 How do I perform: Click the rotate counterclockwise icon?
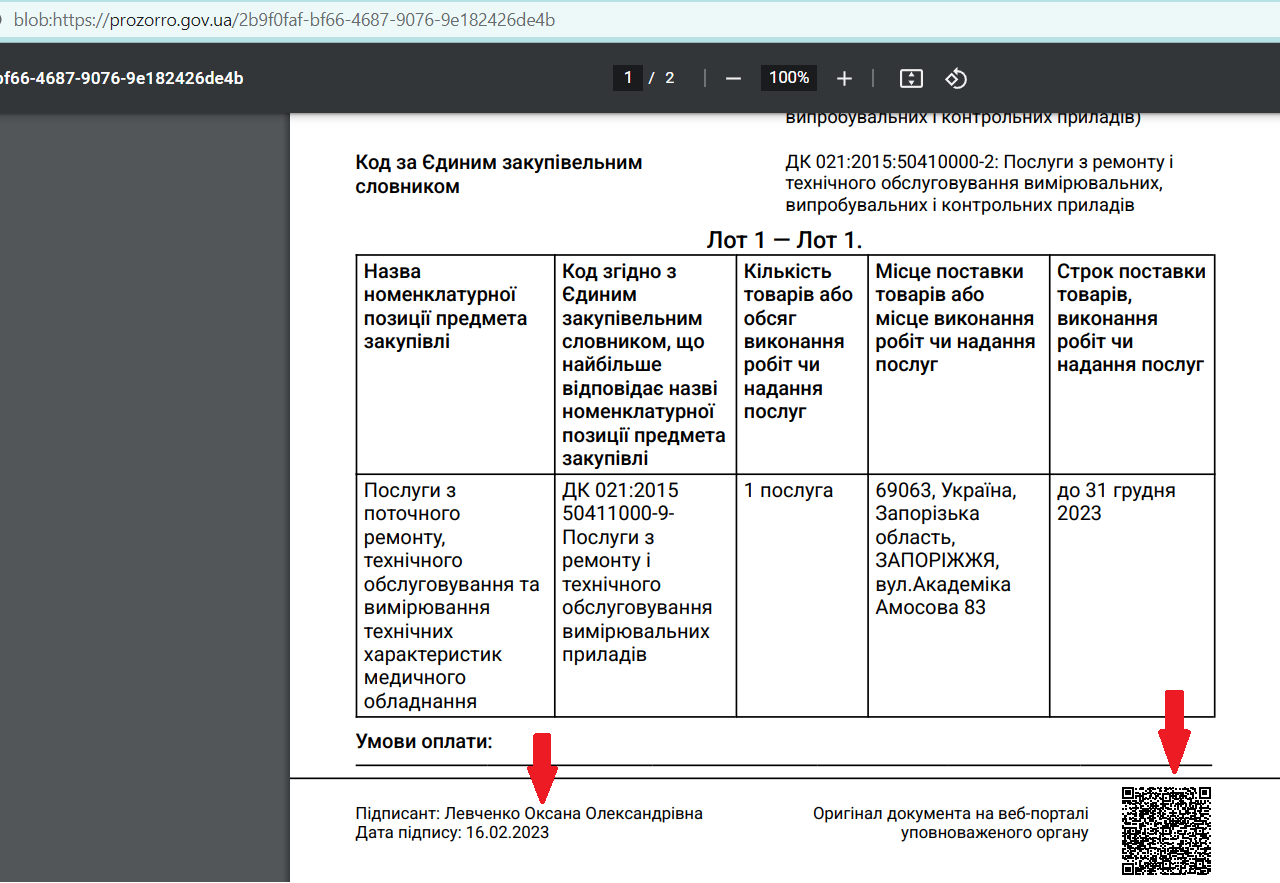[956, 78]
